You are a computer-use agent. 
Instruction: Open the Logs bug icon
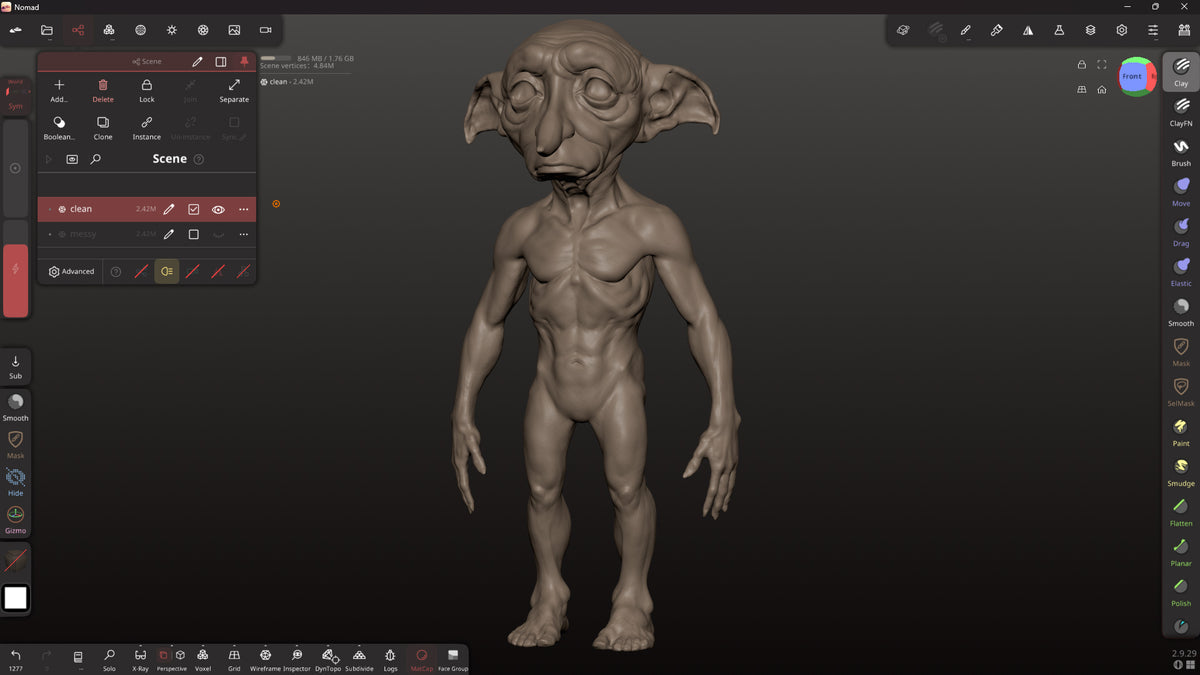[x=390, y=659]
